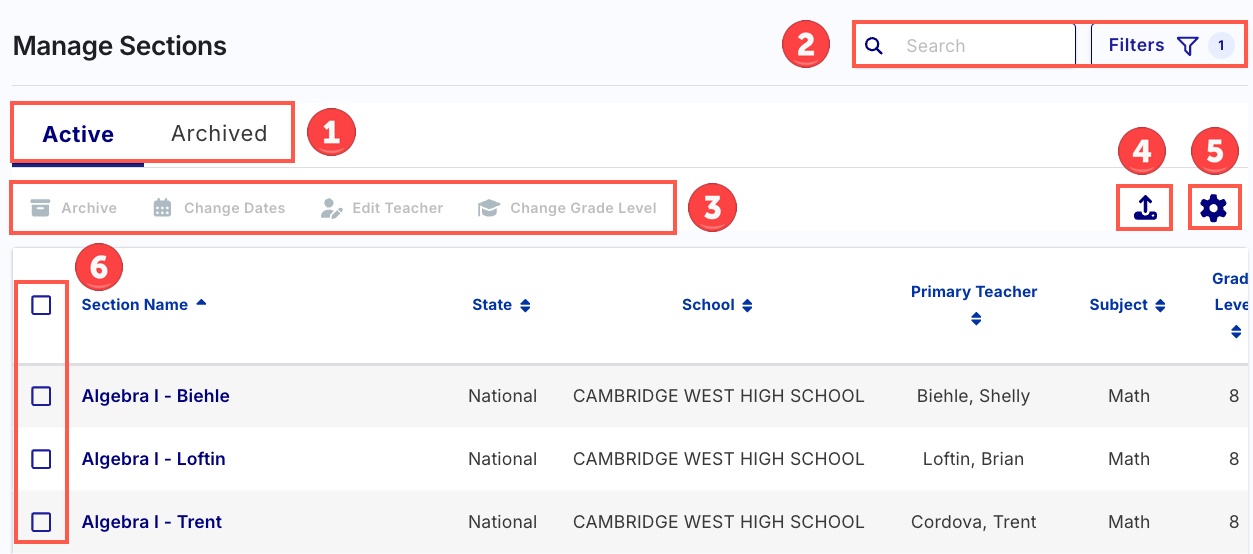Click the Change Grade Level graduation cap icon
The height and width of the screenshot is (554, 1253).
[x=489, y=208]
